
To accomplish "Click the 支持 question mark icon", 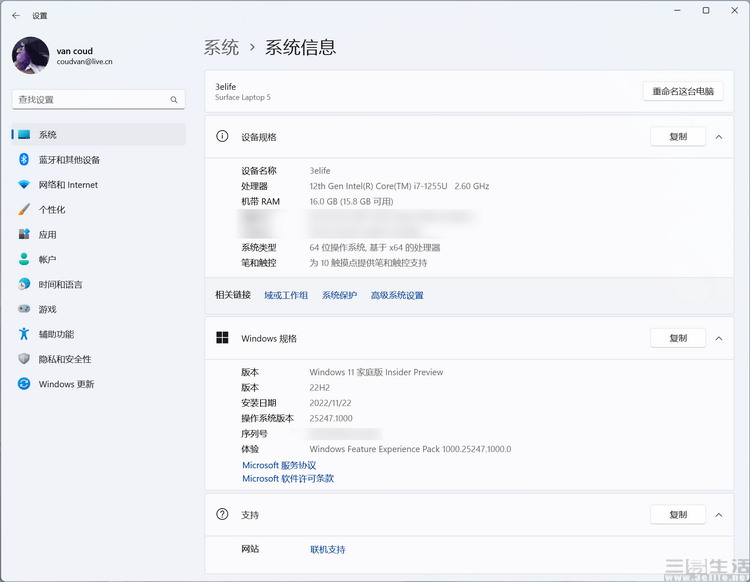I will click(x=222, y=514).
